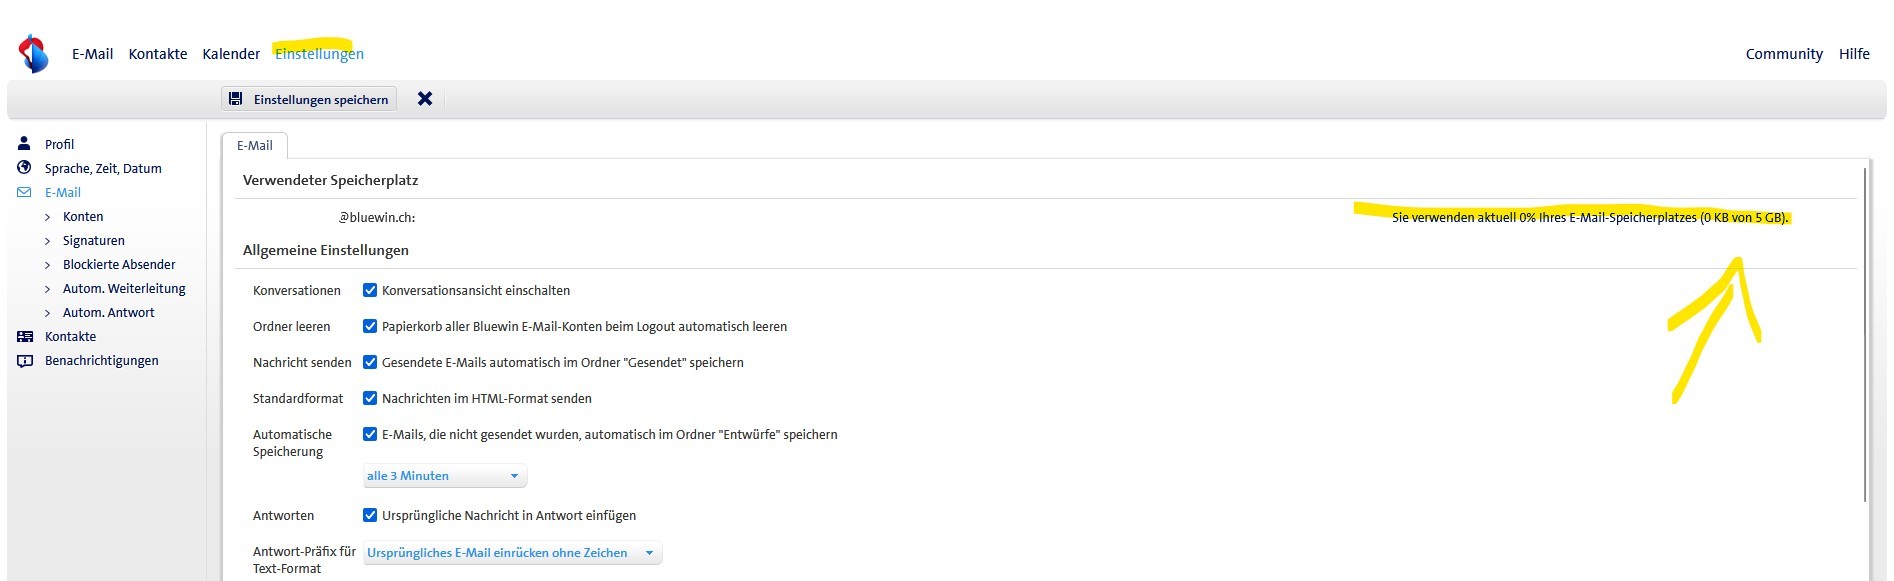Click the globe icon for Sprache, Zeit, Datum
The width and height of the screenshot is (1894, 581).
point(25,168)
